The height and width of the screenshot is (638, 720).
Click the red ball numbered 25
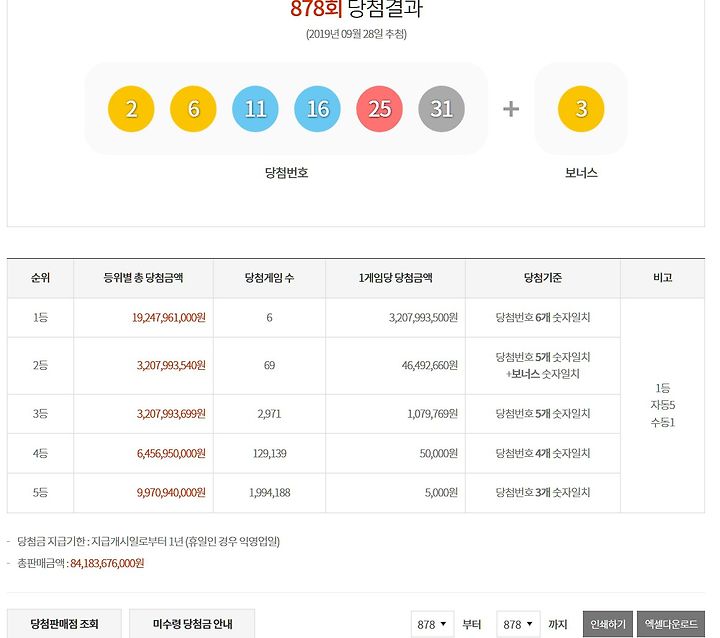[379, 109]
